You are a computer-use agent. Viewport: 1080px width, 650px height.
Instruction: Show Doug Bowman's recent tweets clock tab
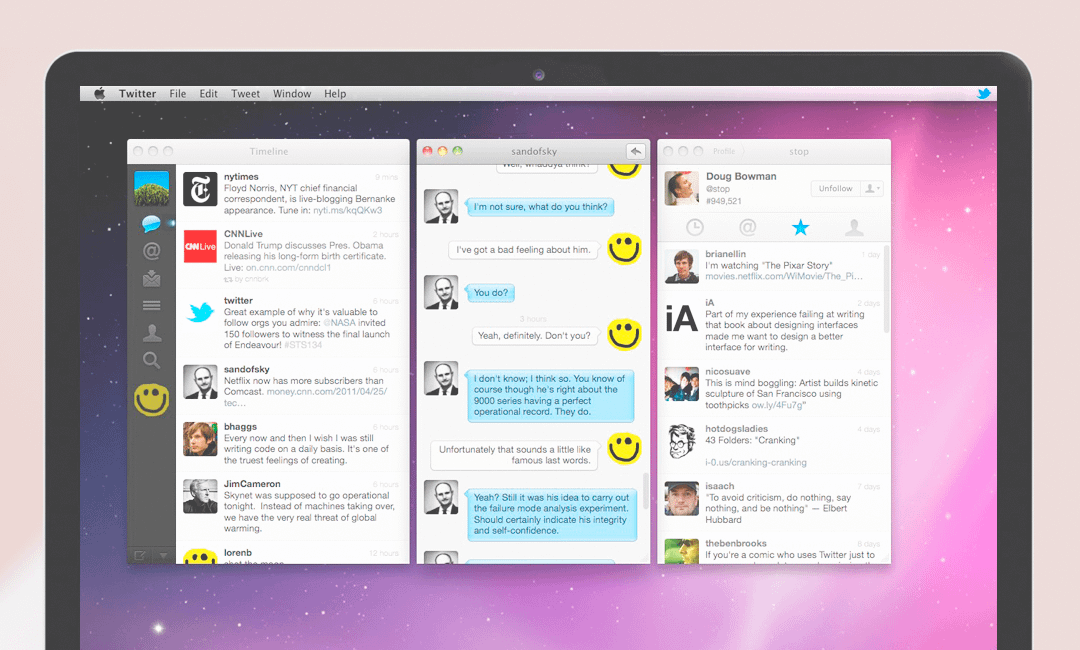pyautogui.click(x=694, y=227)
